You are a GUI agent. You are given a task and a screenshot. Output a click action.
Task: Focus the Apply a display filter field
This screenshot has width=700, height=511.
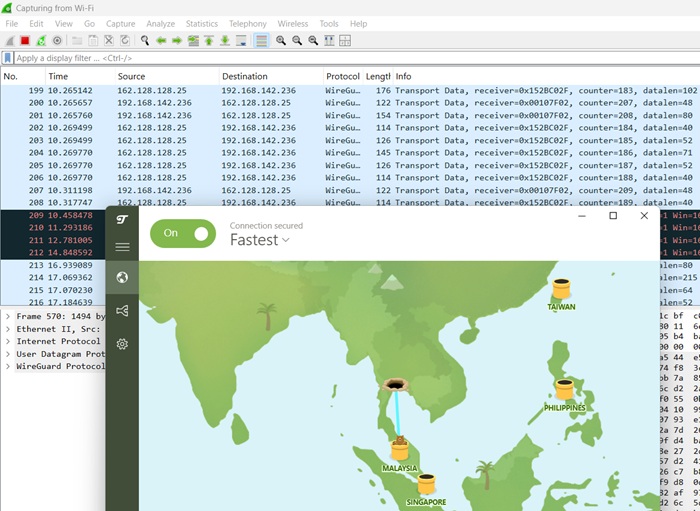tap(357, 58)
